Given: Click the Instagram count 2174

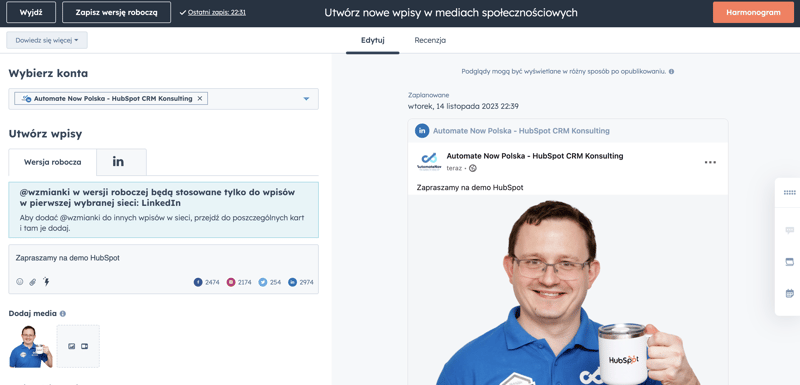Looking at the screenshot, I should (244, 282).
